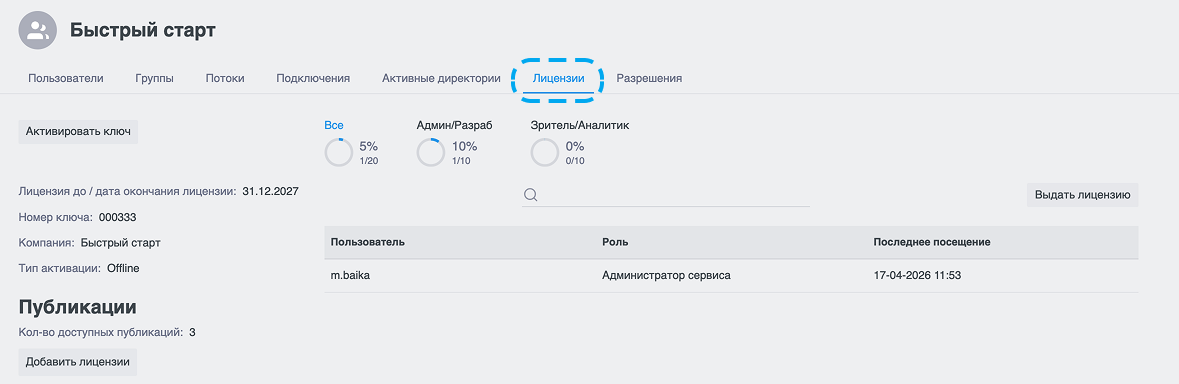Click the 1/20 license count text

click(368, 161)
